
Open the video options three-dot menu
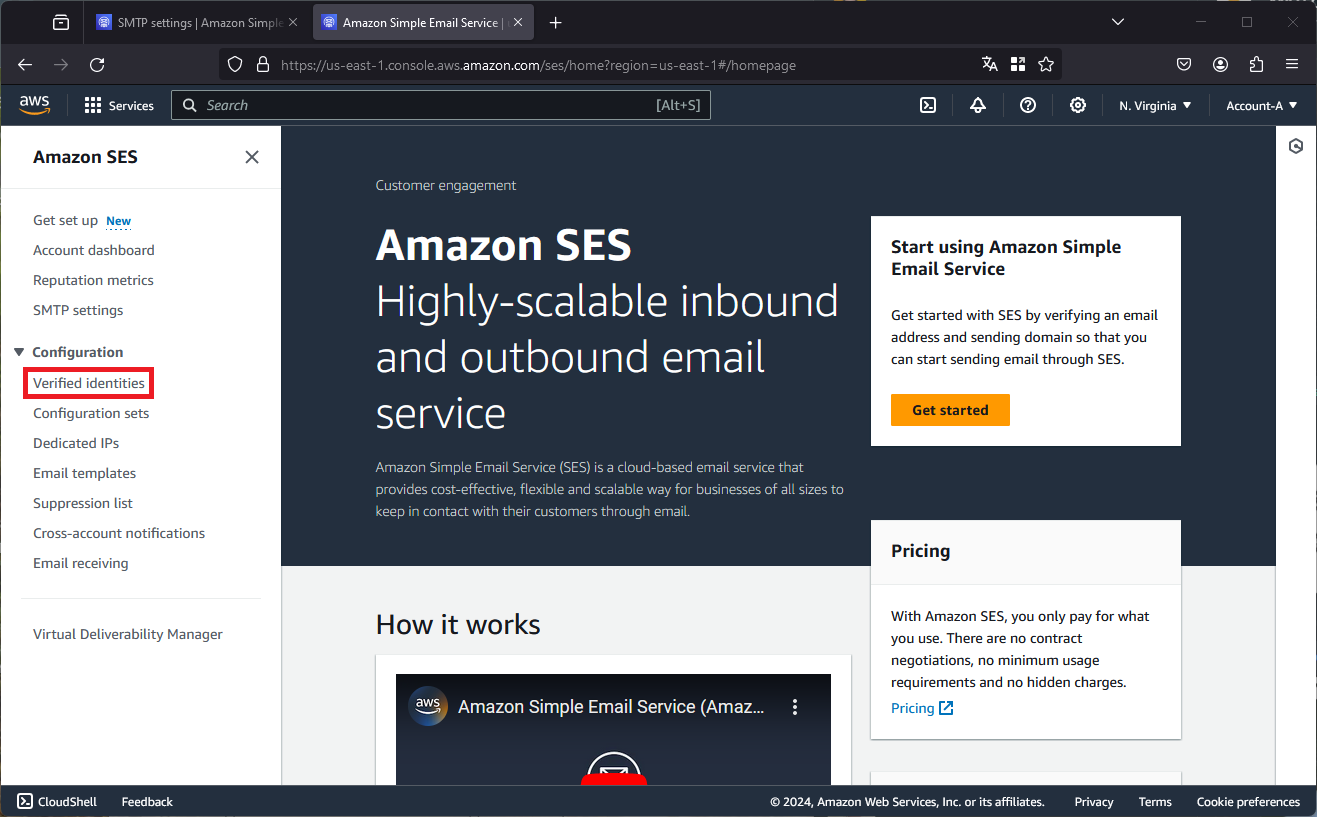[x=795, y=707]
